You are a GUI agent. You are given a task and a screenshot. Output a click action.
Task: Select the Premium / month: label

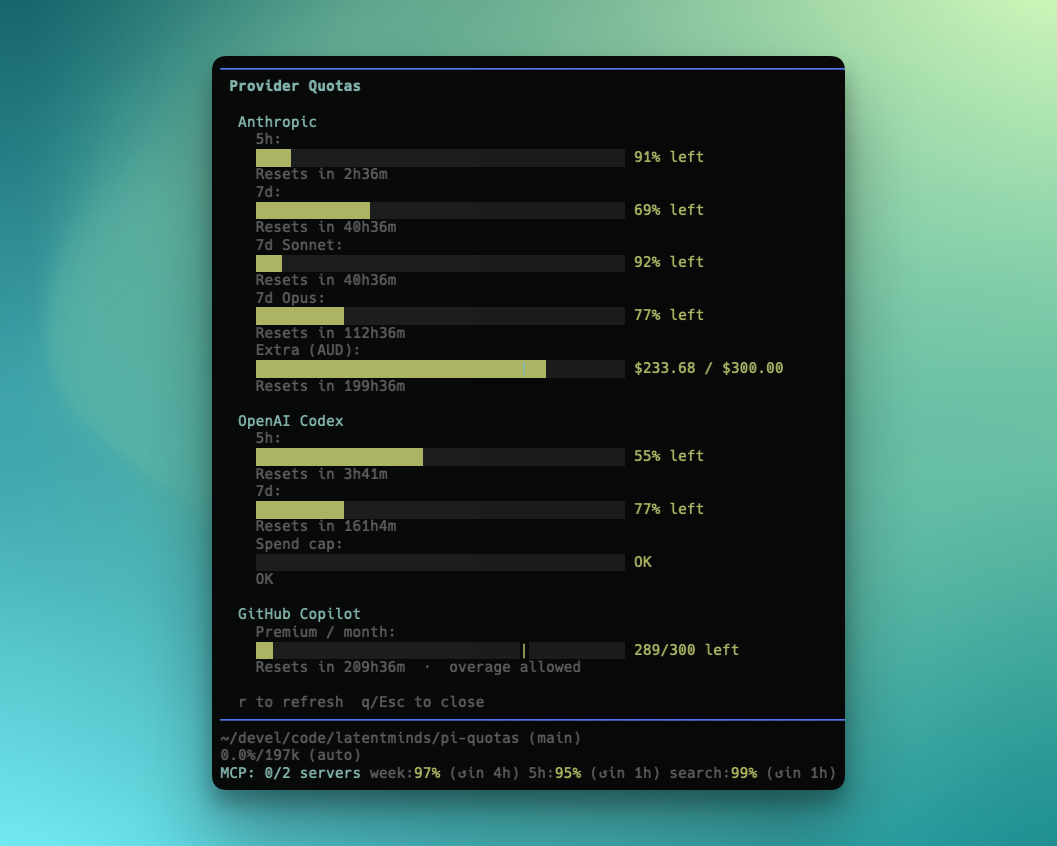point(326,632)
